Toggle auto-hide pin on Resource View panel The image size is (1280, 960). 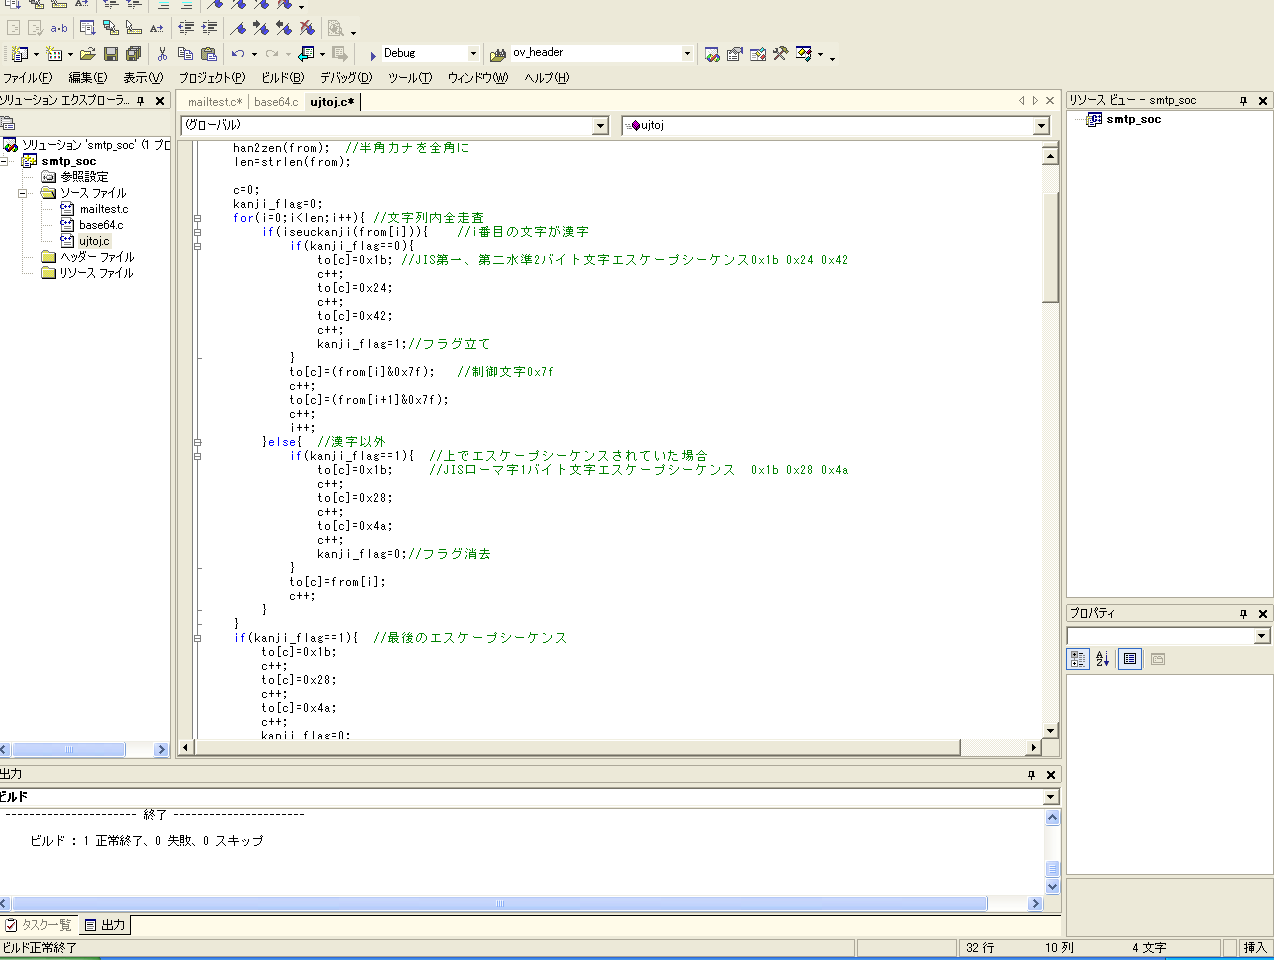point(1244,101)
